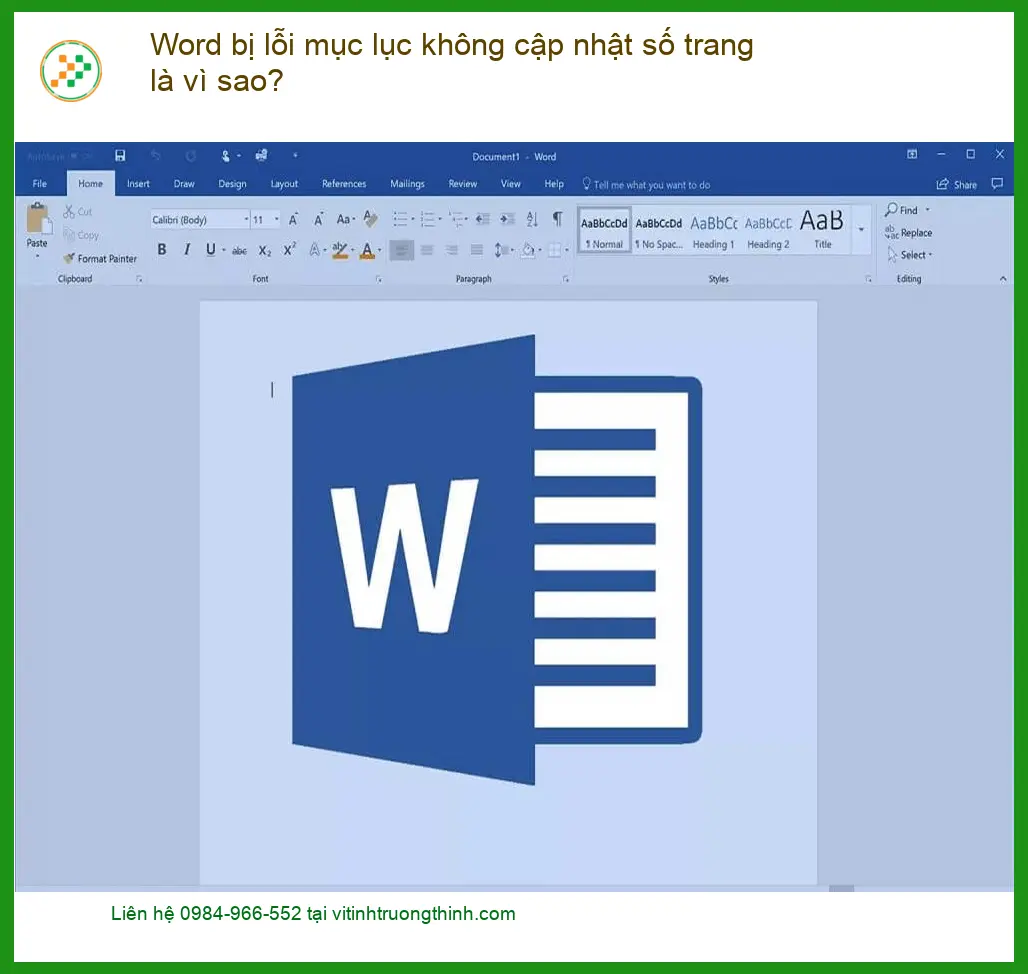
Task: Apply the Heading 1 style
Action: tap(713, 230)
